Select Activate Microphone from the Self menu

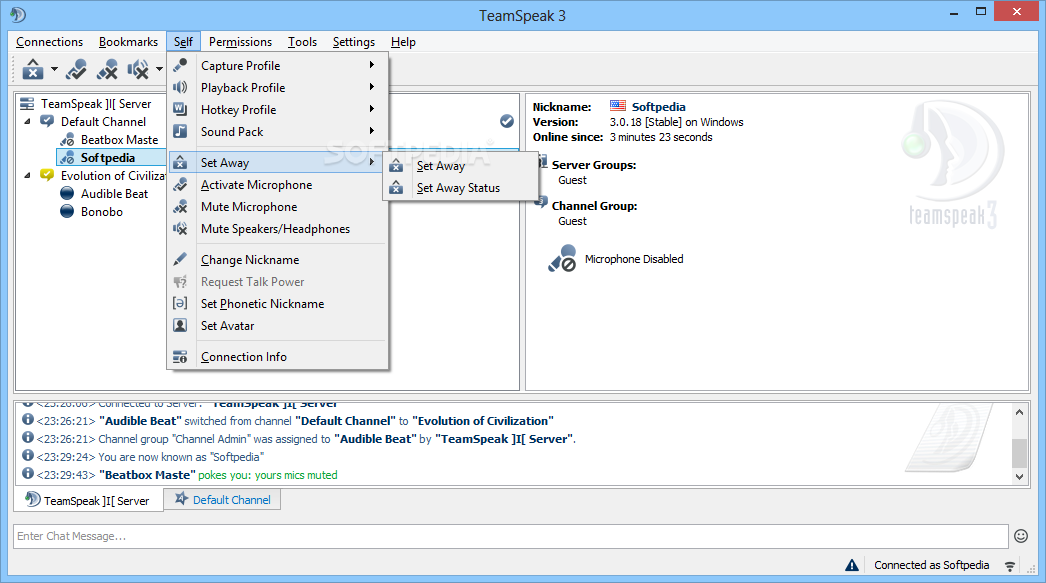278,185
